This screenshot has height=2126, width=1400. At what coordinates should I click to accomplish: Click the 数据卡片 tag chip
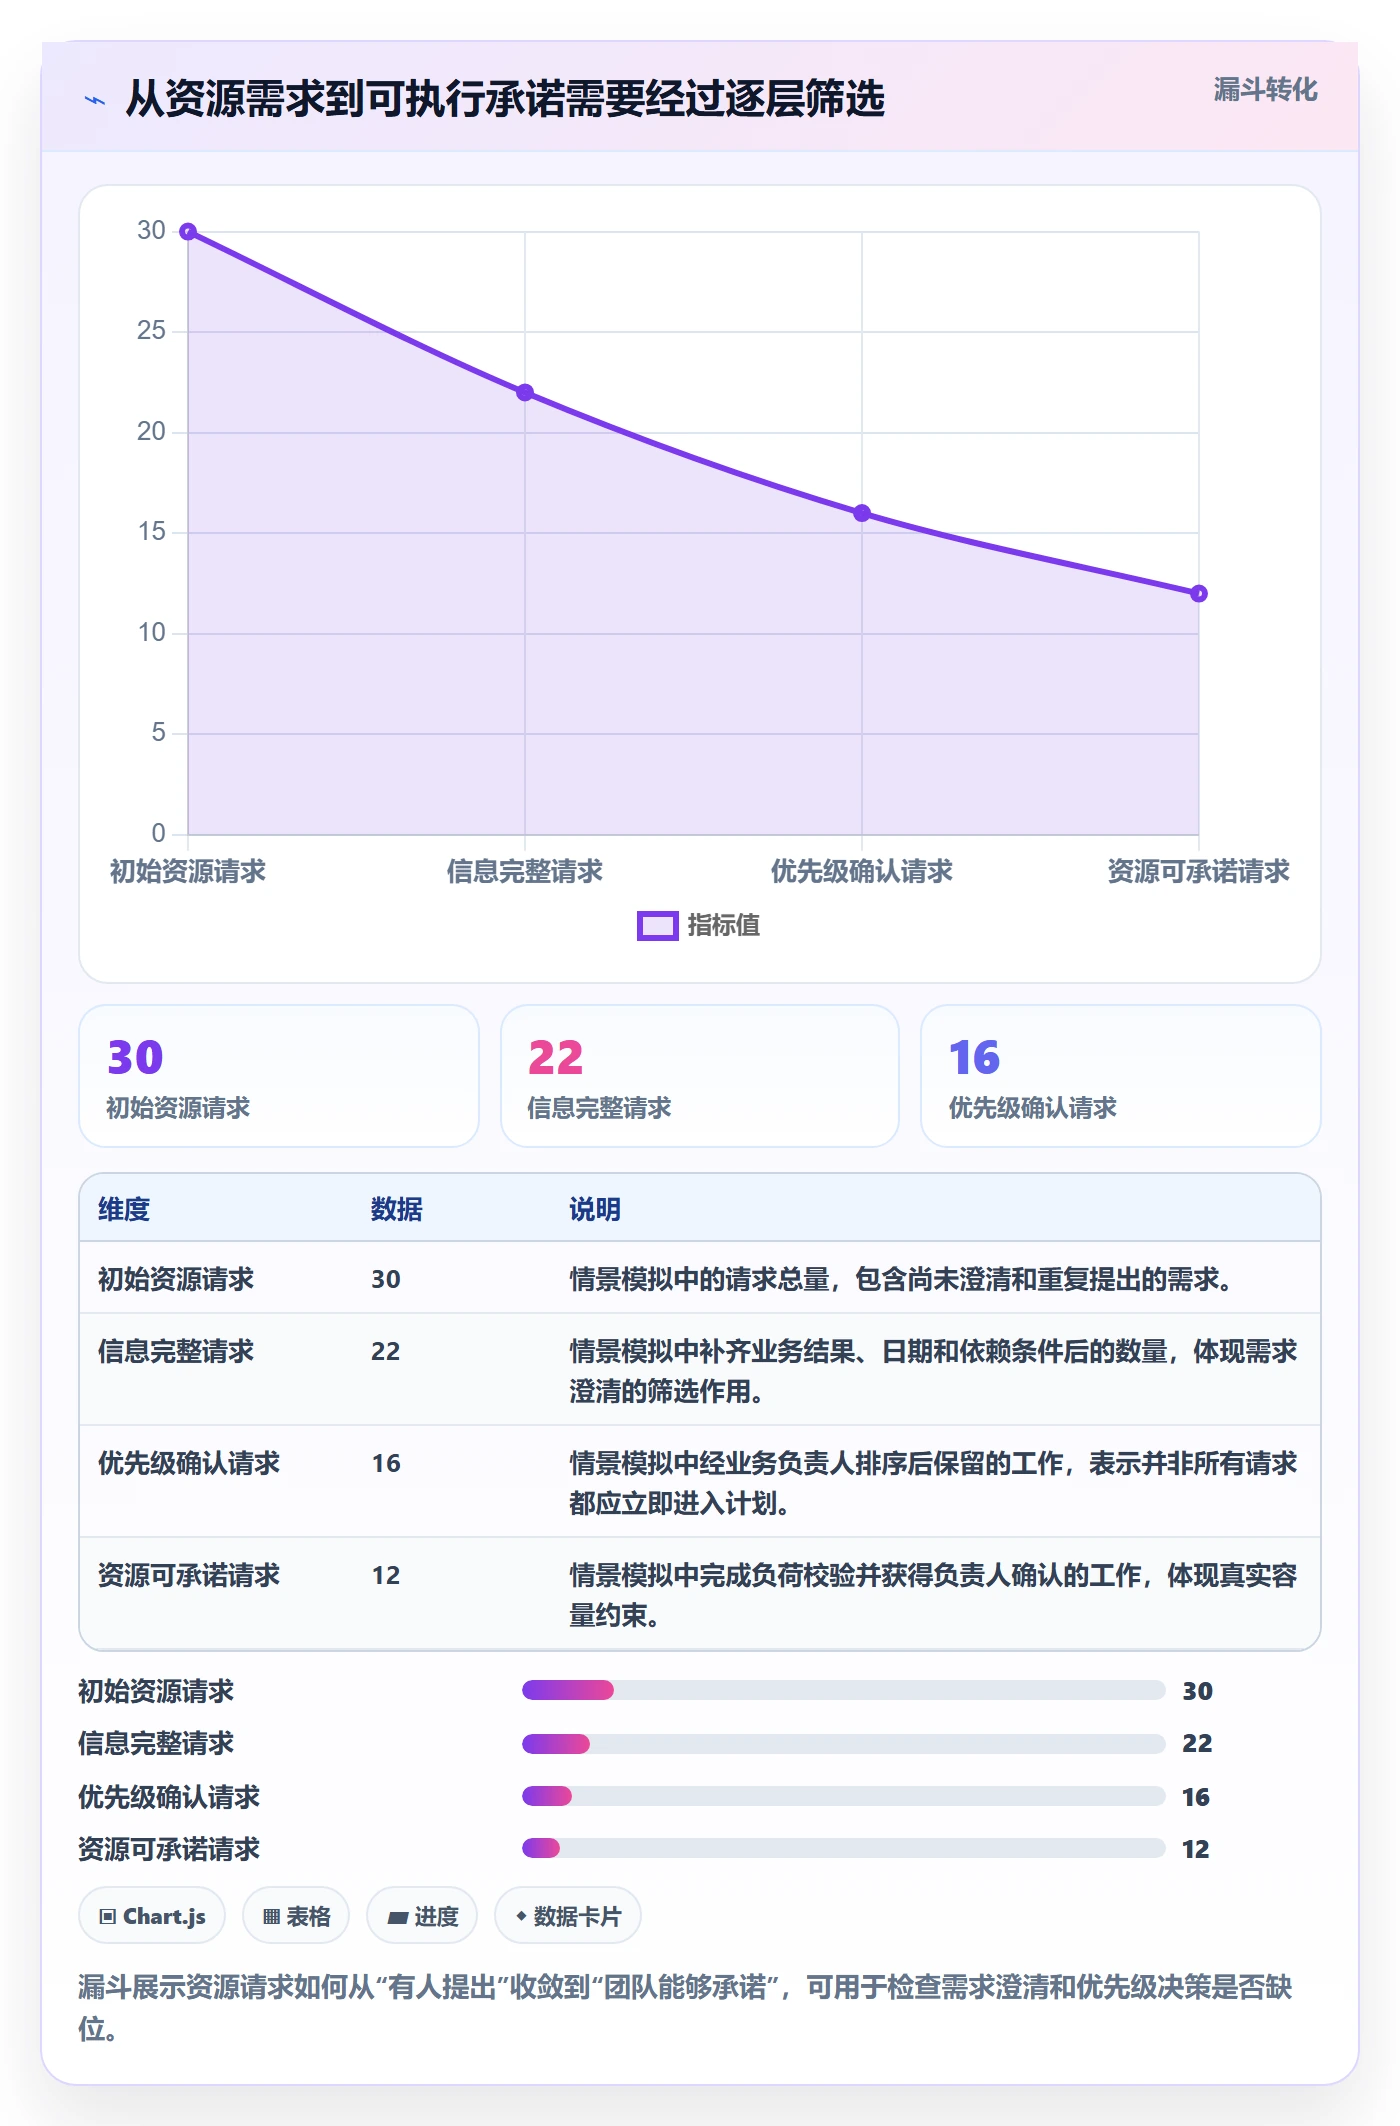(568, 1916)
